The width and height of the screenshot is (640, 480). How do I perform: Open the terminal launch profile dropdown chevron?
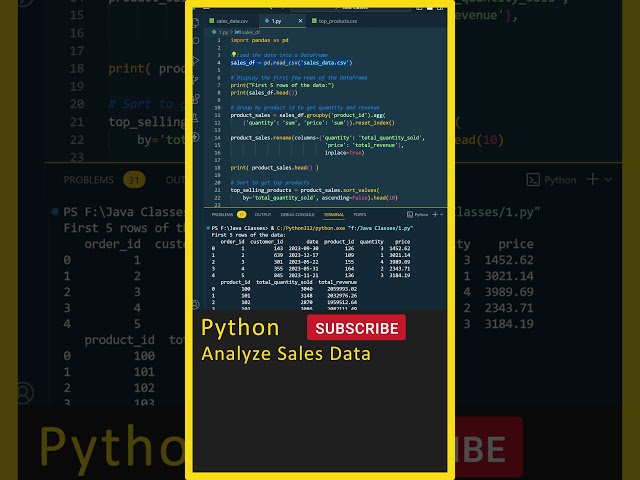click(441, 215)
